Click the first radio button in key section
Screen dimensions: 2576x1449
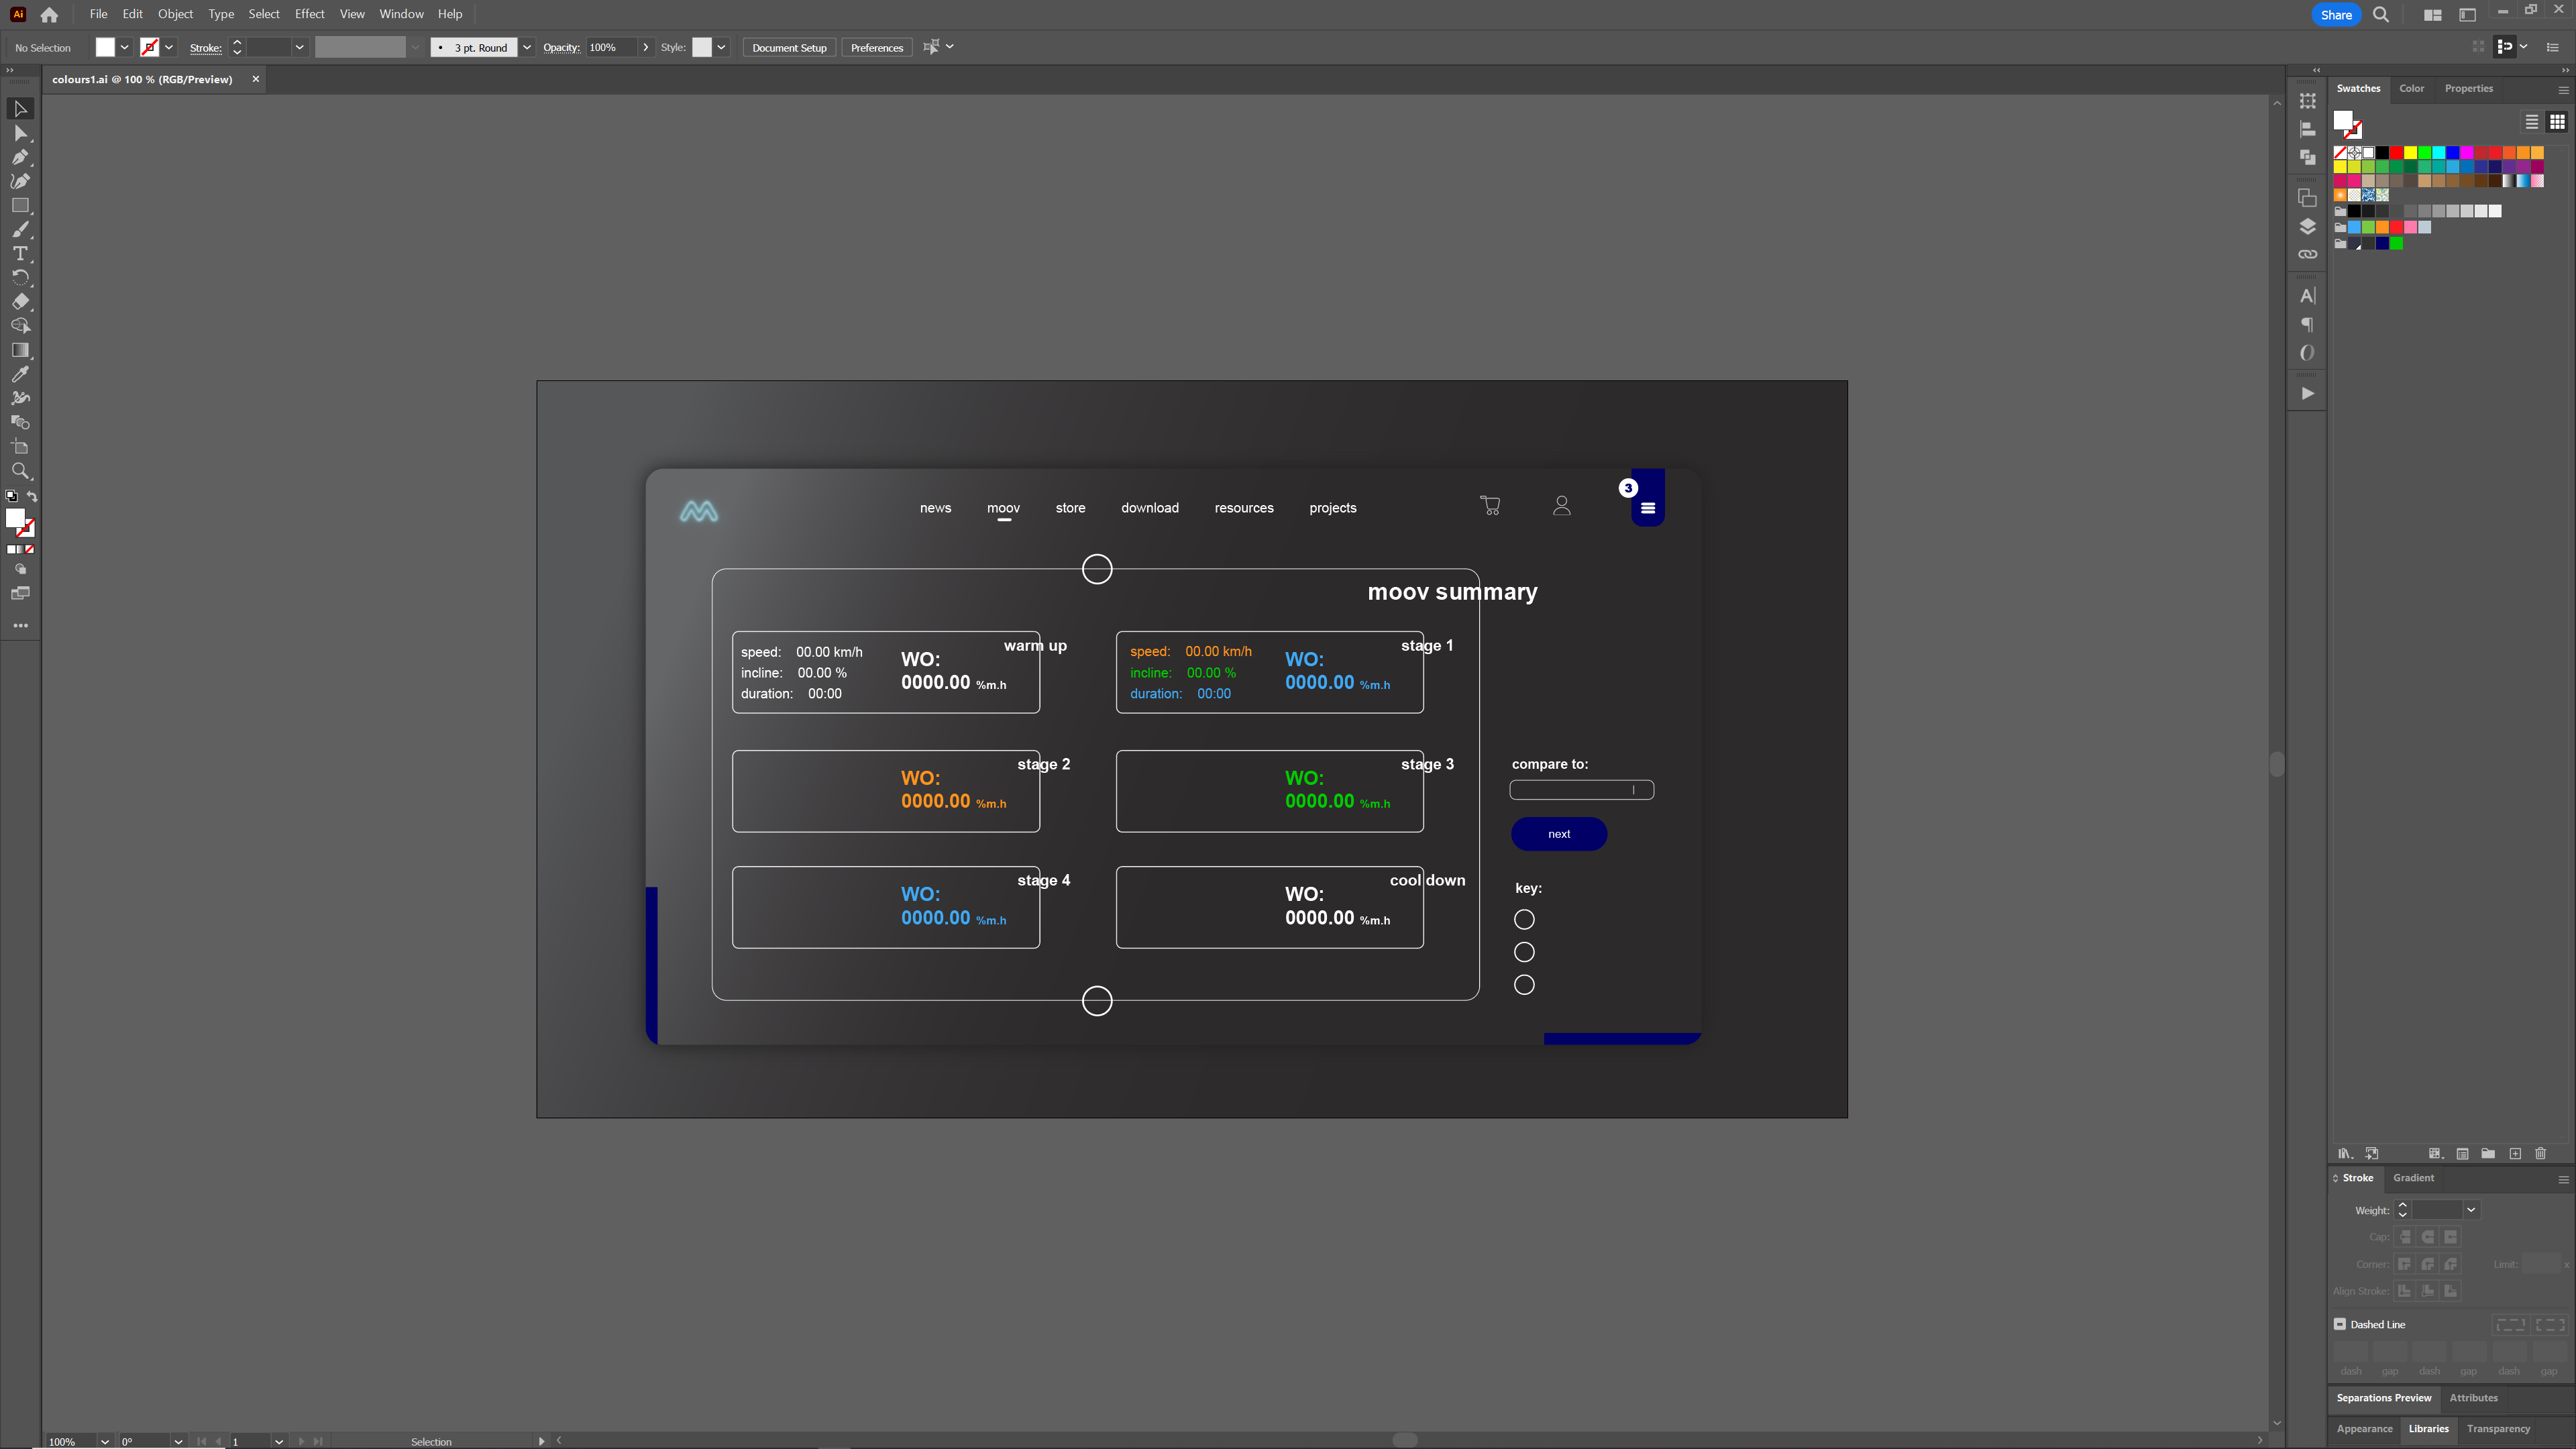[1525, 918]
